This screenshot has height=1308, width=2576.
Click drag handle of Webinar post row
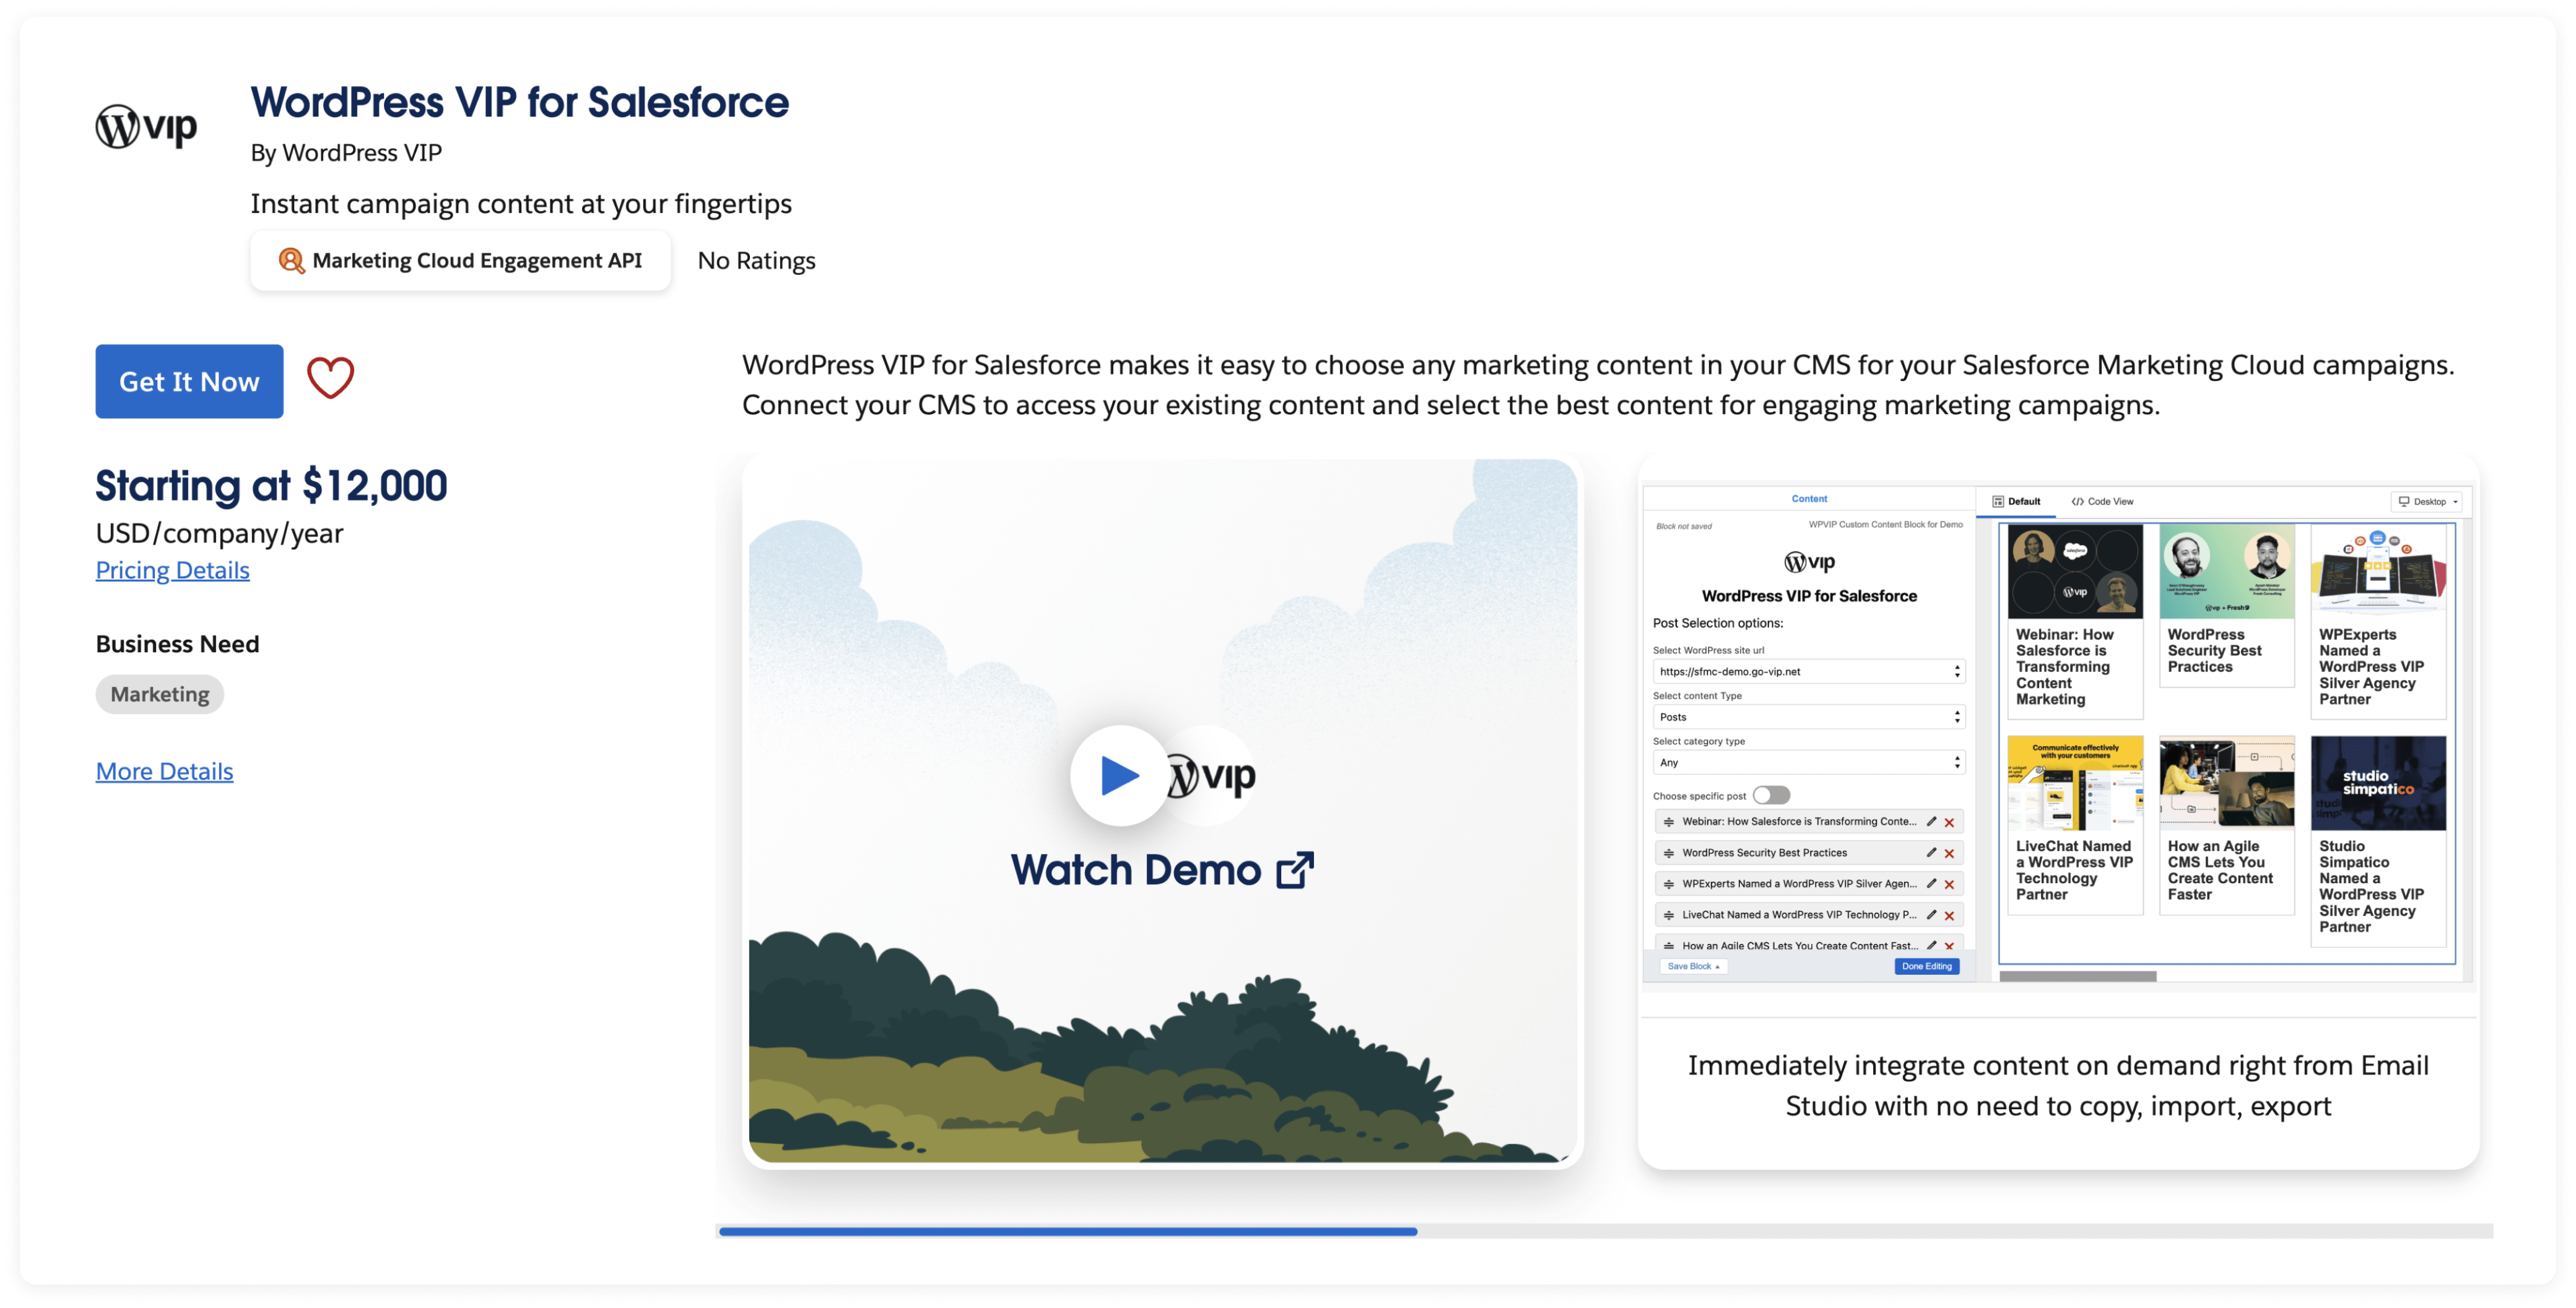1668,822
